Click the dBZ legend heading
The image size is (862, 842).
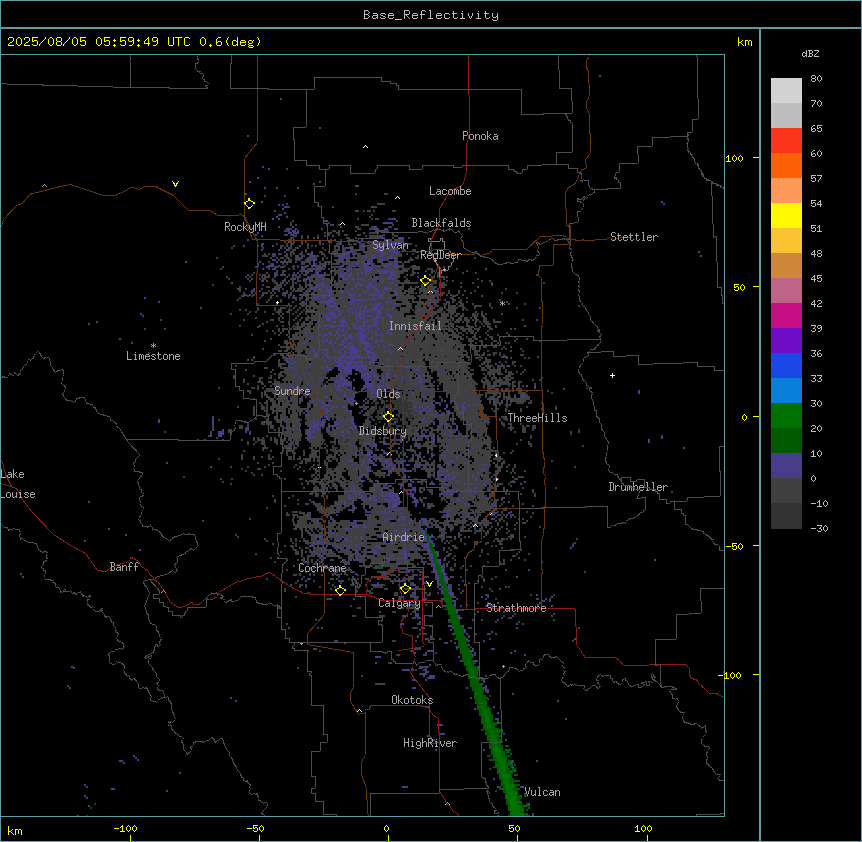point(810,53)
